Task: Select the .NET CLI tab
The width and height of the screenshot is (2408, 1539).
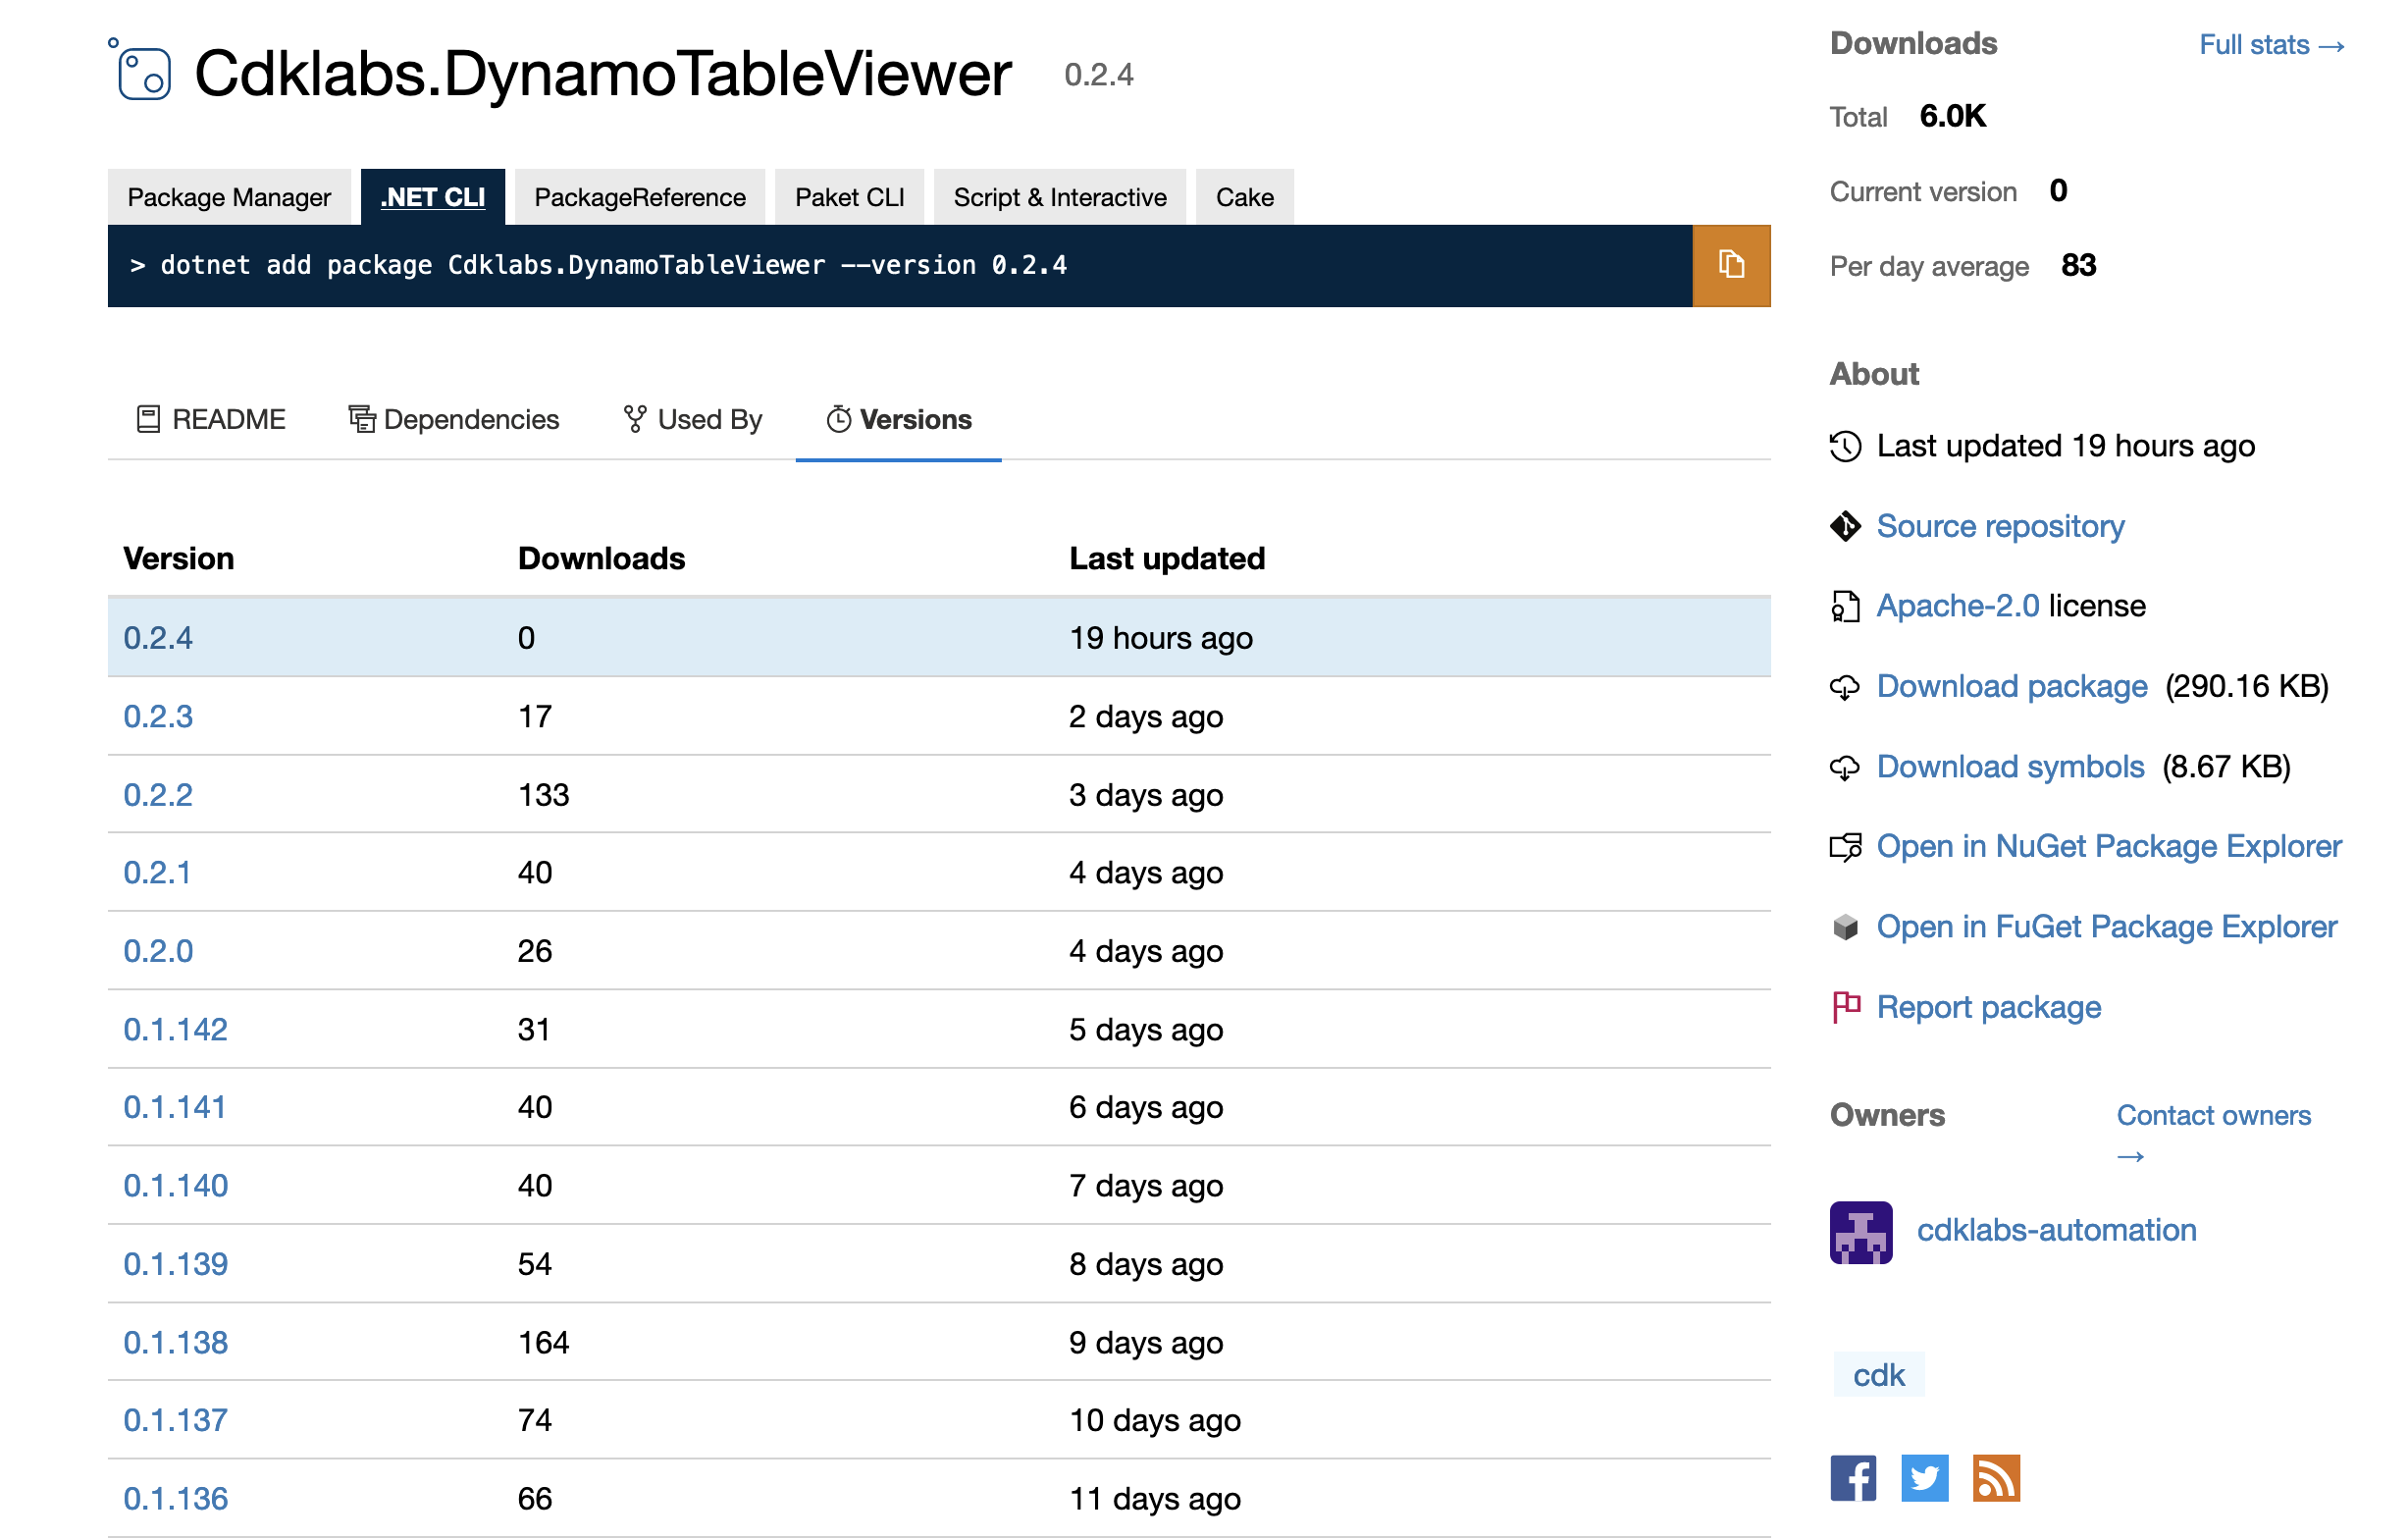Action: click(x=433, y=197)
